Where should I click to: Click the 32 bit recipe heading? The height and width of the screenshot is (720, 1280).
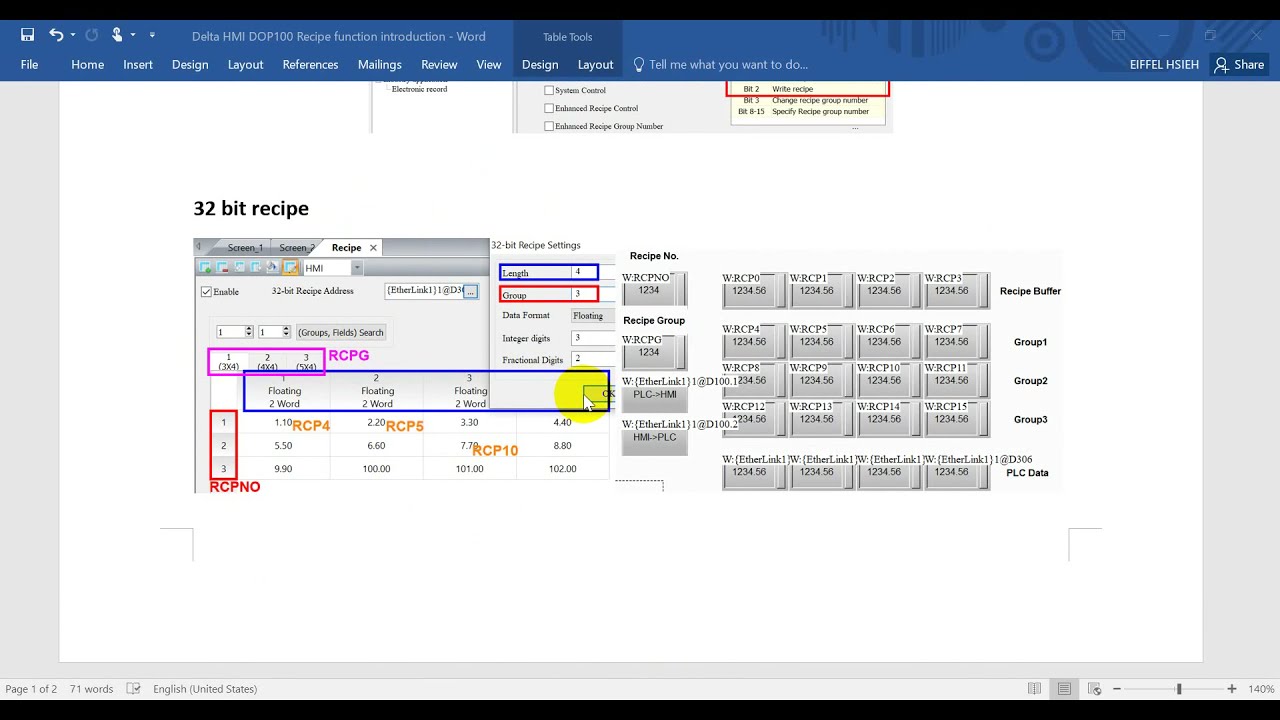coord(251,208)
